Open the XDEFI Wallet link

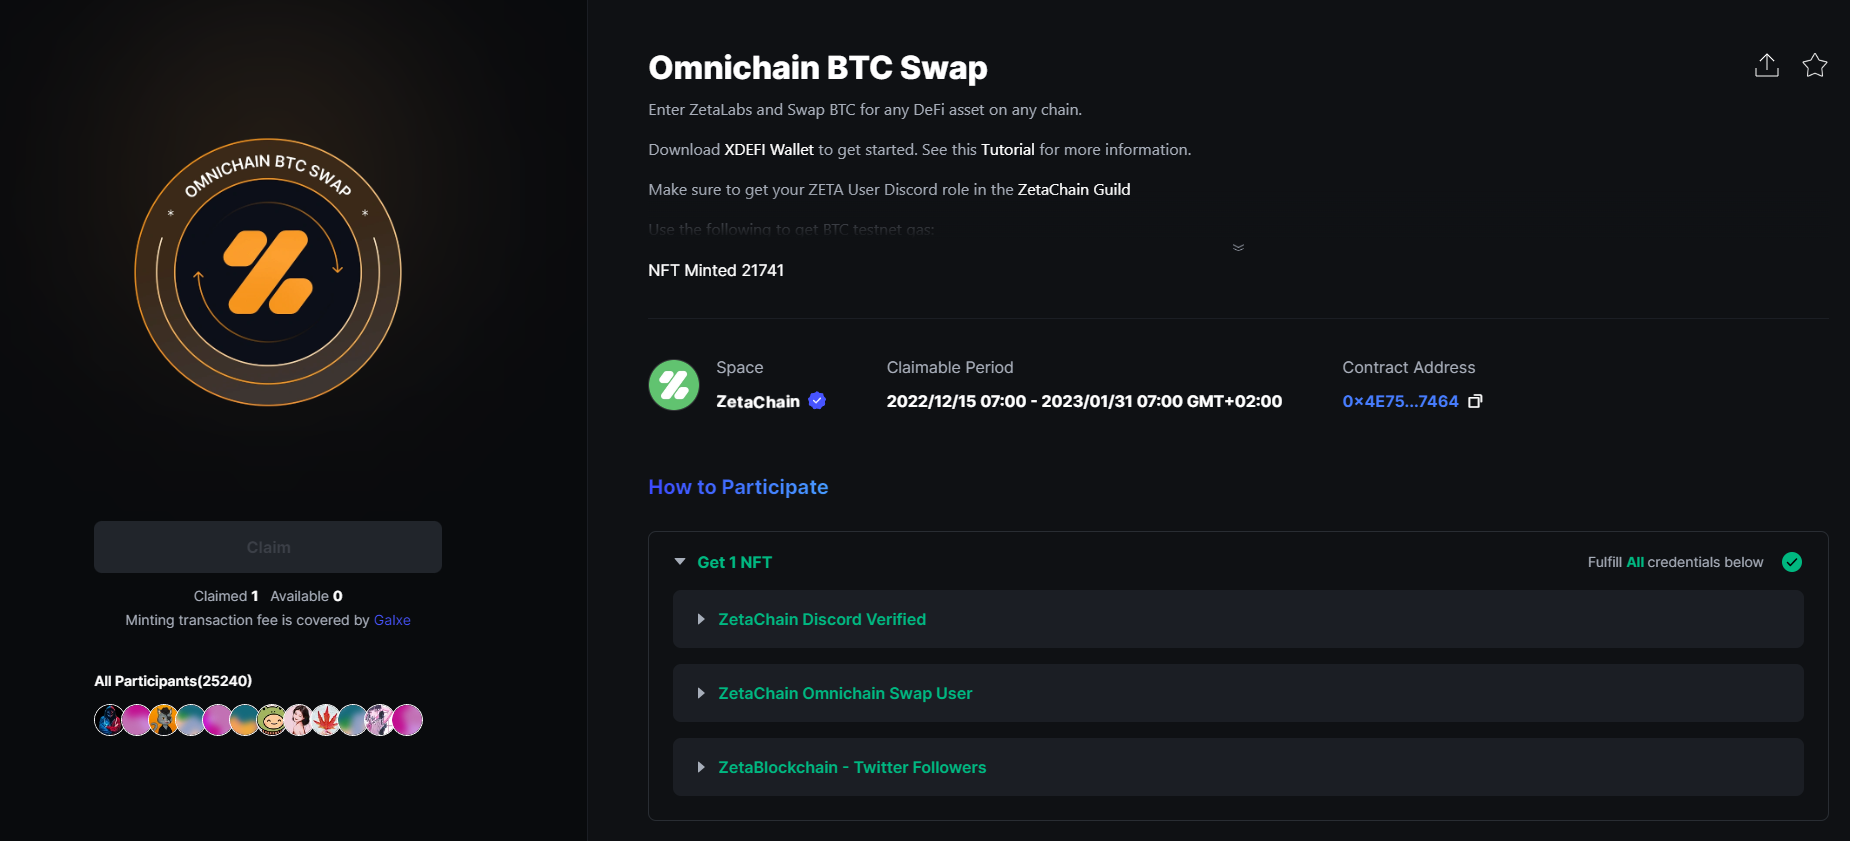pos(769,150)
